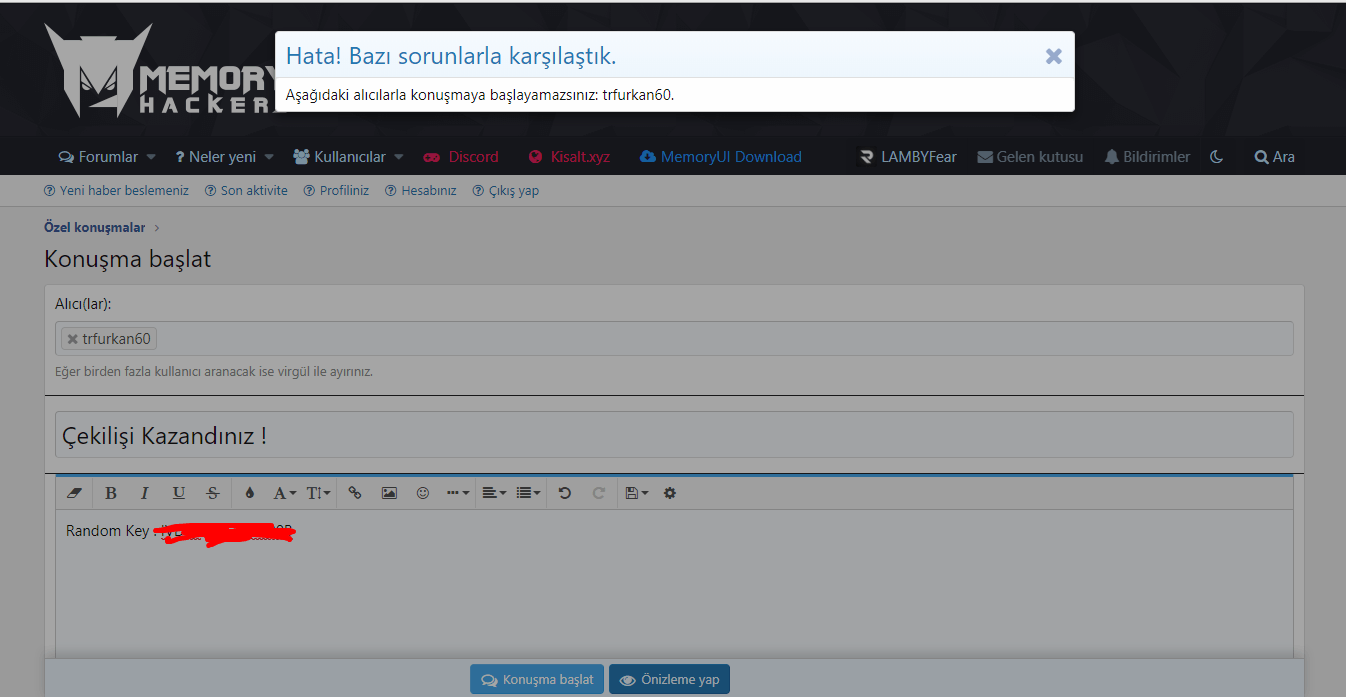1346x697 pixels.
Task: Open the font size dropdown
Action: click(x=318, y=493)
